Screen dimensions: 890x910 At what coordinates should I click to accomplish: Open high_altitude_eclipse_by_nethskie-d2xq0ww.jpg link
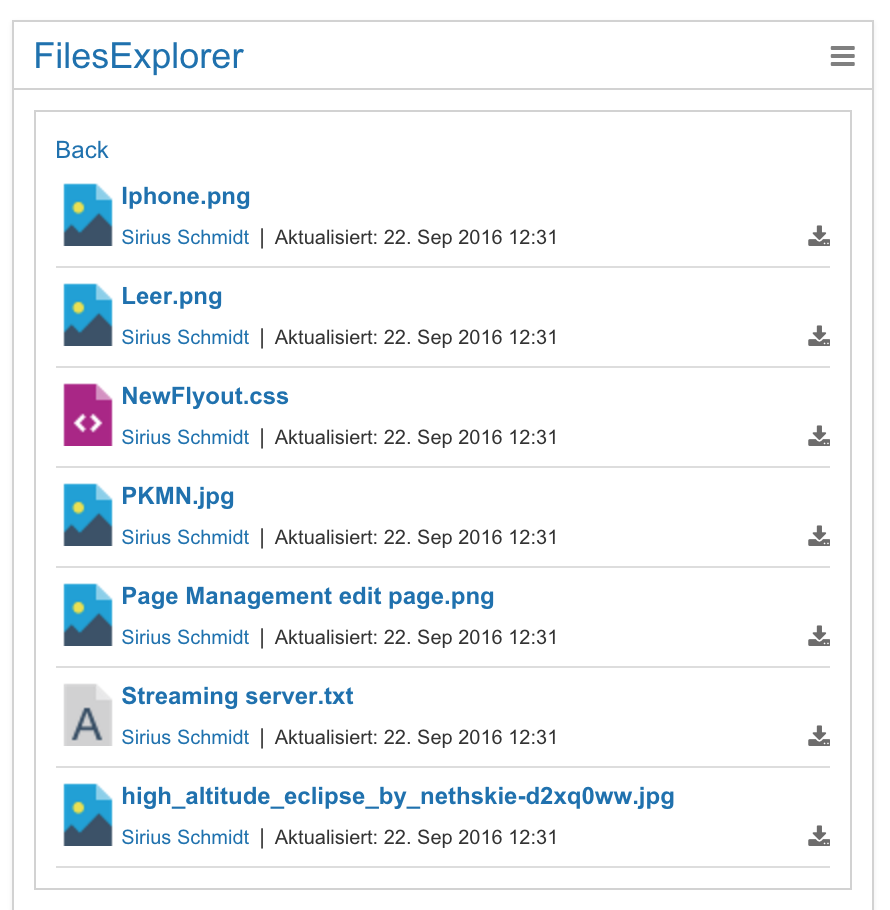[x=398, y=796]
